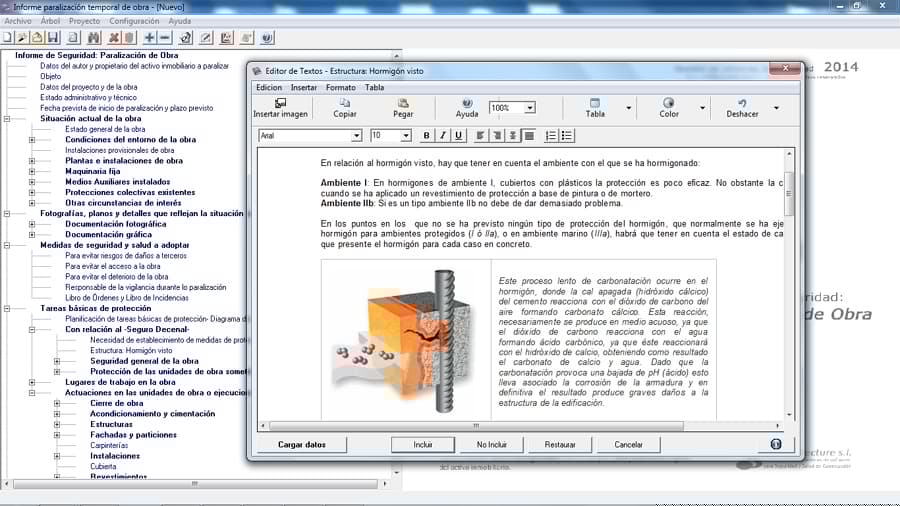Expand Documentación fotográfica node

click(32, 224)
